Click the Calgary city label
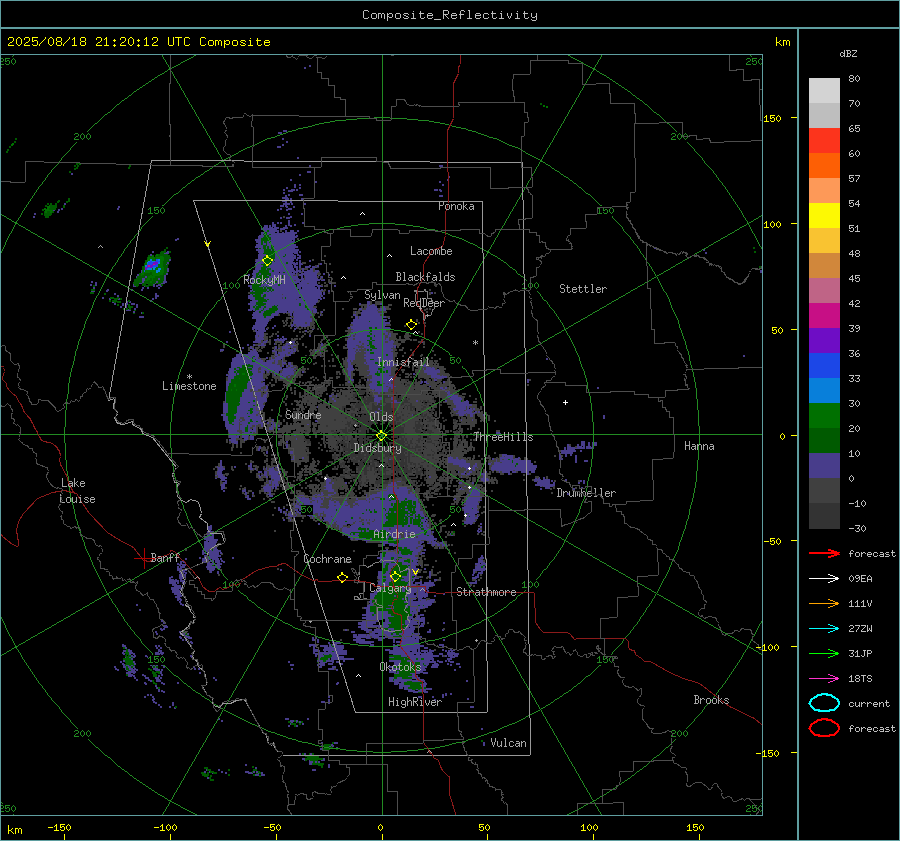The height and width of the screenshot is (841, 900). click(x=390, y=588)
